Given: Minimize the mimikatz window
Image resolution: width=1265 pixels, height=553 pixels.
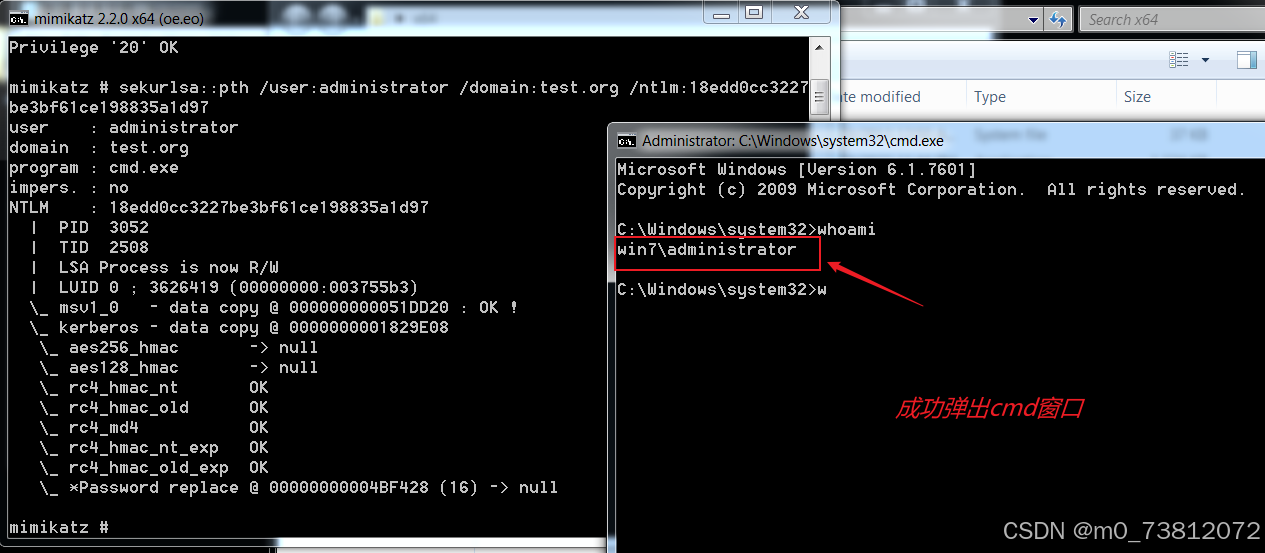Looking at the screenshot, I should pyautogui.click(x=722, y=13).
